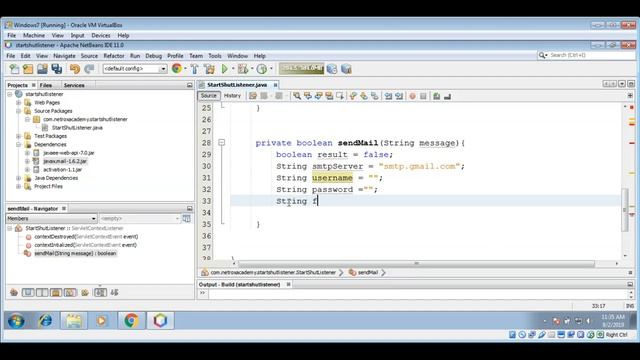The image size is (640, 360).
Task: Click the Chrome browser icon in NetBeans toolbar
Action: coord(177,69)
